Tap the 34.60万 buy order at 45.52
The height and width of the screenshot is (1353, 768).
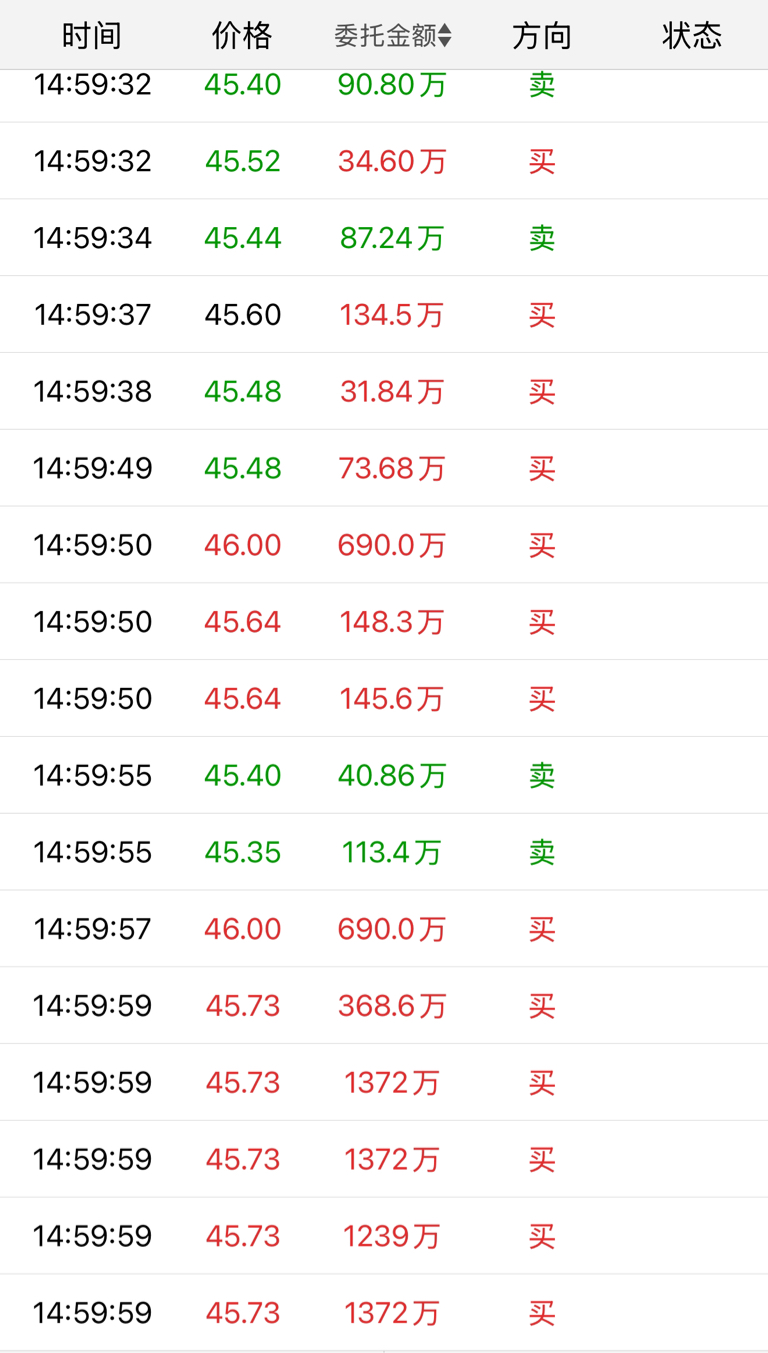pos(391,161)
